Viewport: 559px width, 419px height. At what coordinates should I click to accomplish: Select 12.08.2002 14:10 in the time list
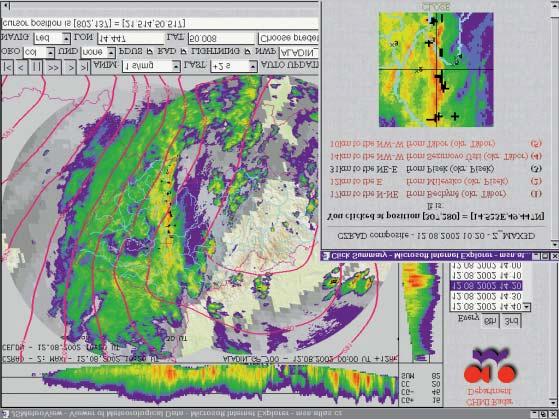click(486, 275)
